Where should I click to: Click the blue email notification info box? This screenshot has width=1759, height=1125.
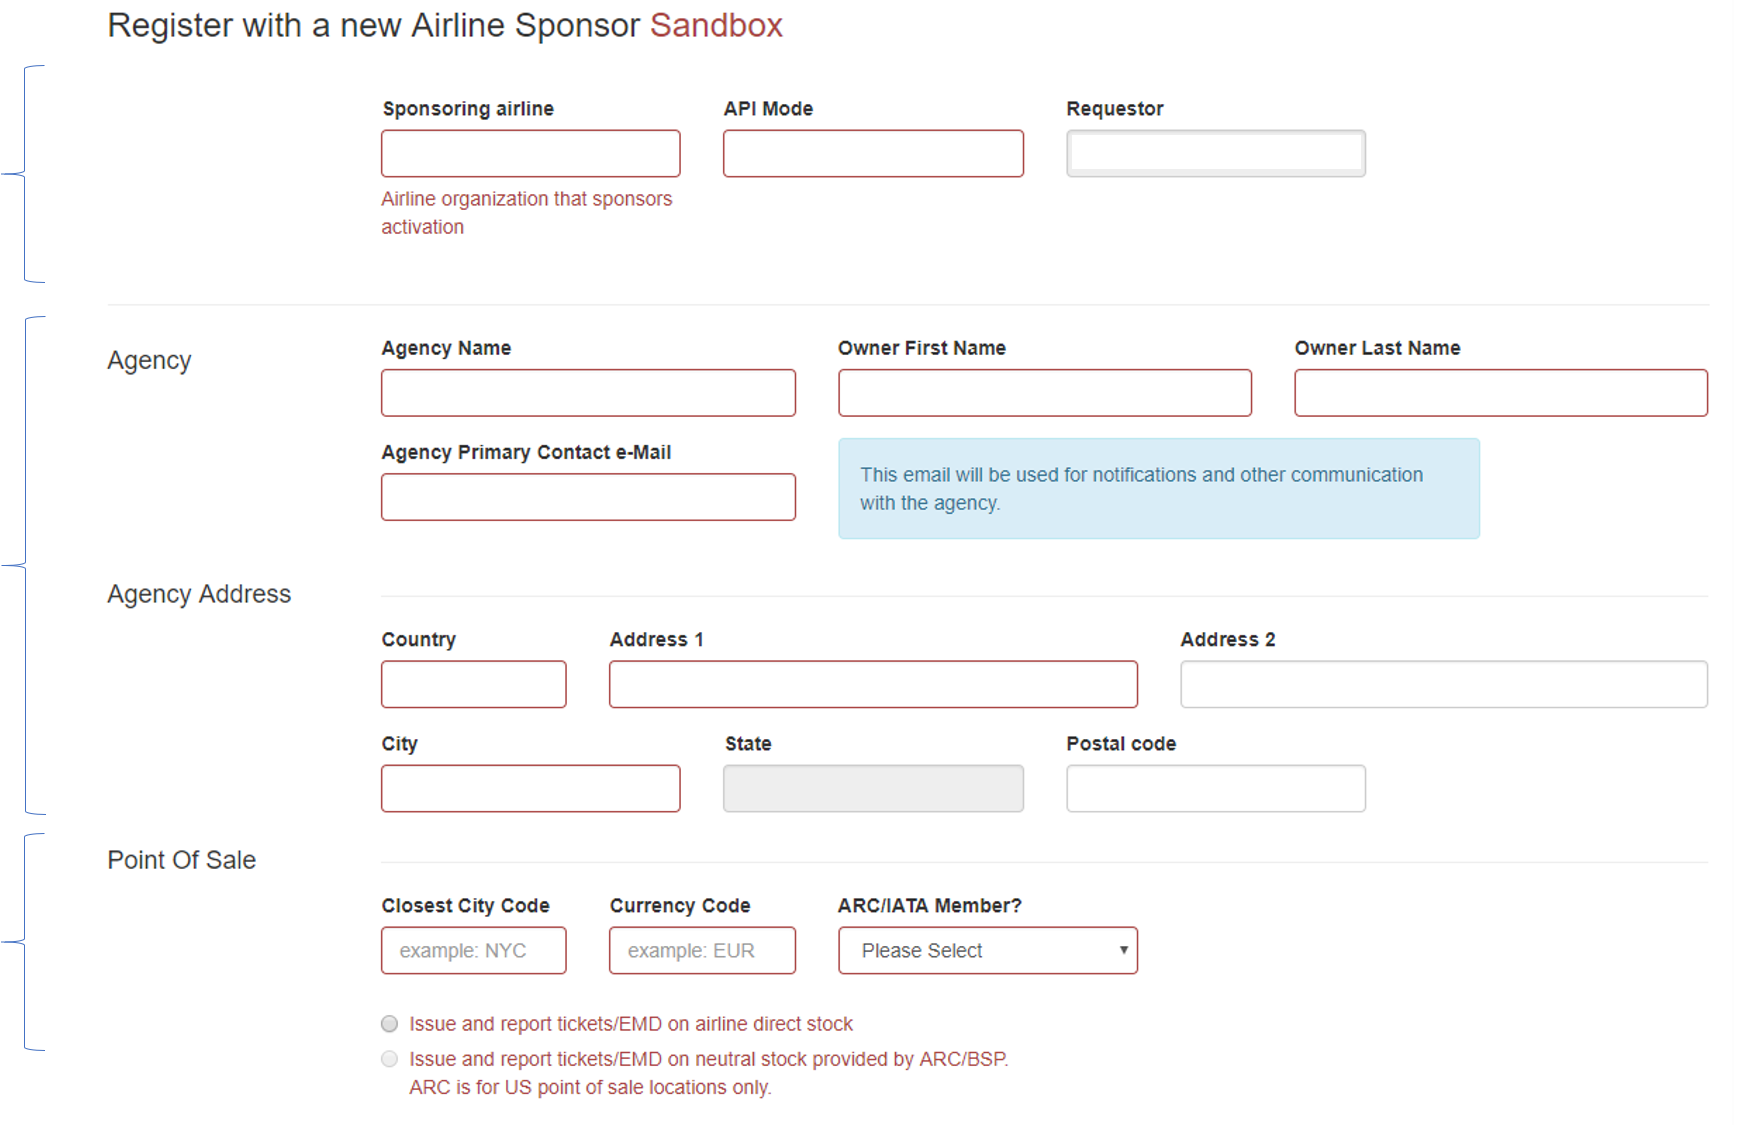pyautogui.click(x=1159, y=489)
